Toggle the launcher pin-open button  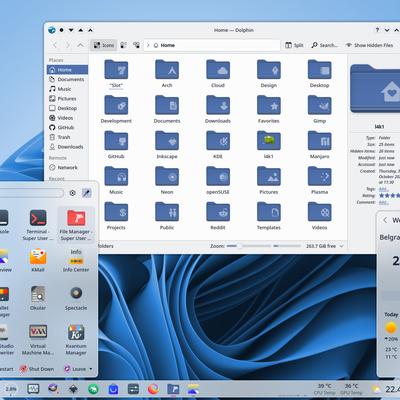point(87,193)
